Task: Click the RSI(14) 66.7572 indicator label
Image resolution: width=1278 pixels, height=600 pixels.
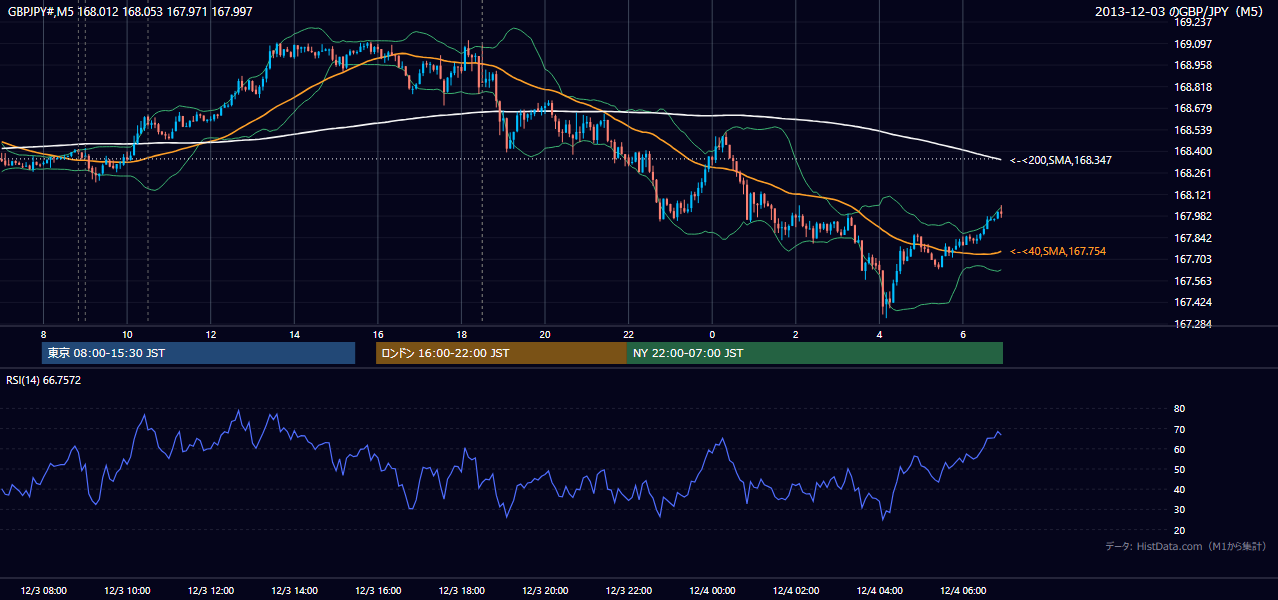Action: (44, 380)
